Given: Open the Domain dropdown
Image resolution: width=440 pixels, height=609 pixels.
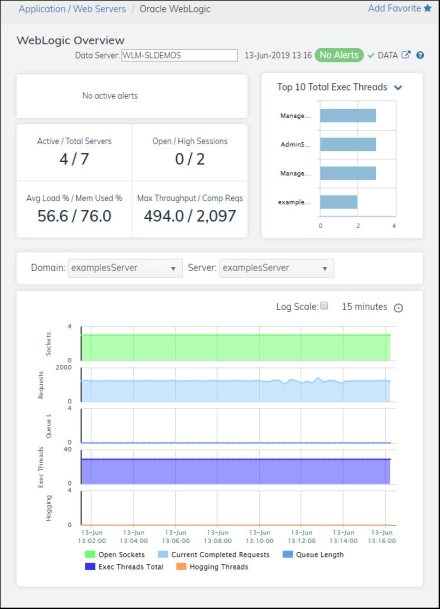Looking at the screenshot, I should (125, 268).
